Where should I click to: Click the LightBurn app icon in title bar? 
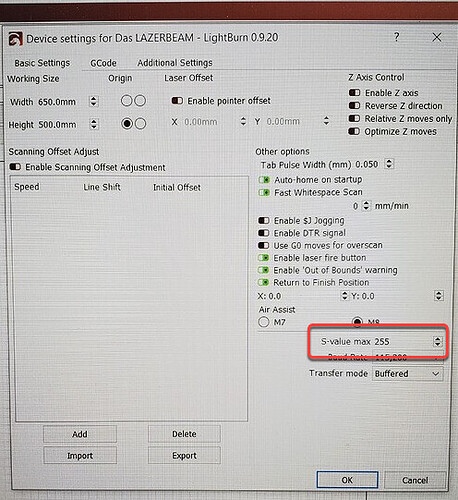point(15,39)
